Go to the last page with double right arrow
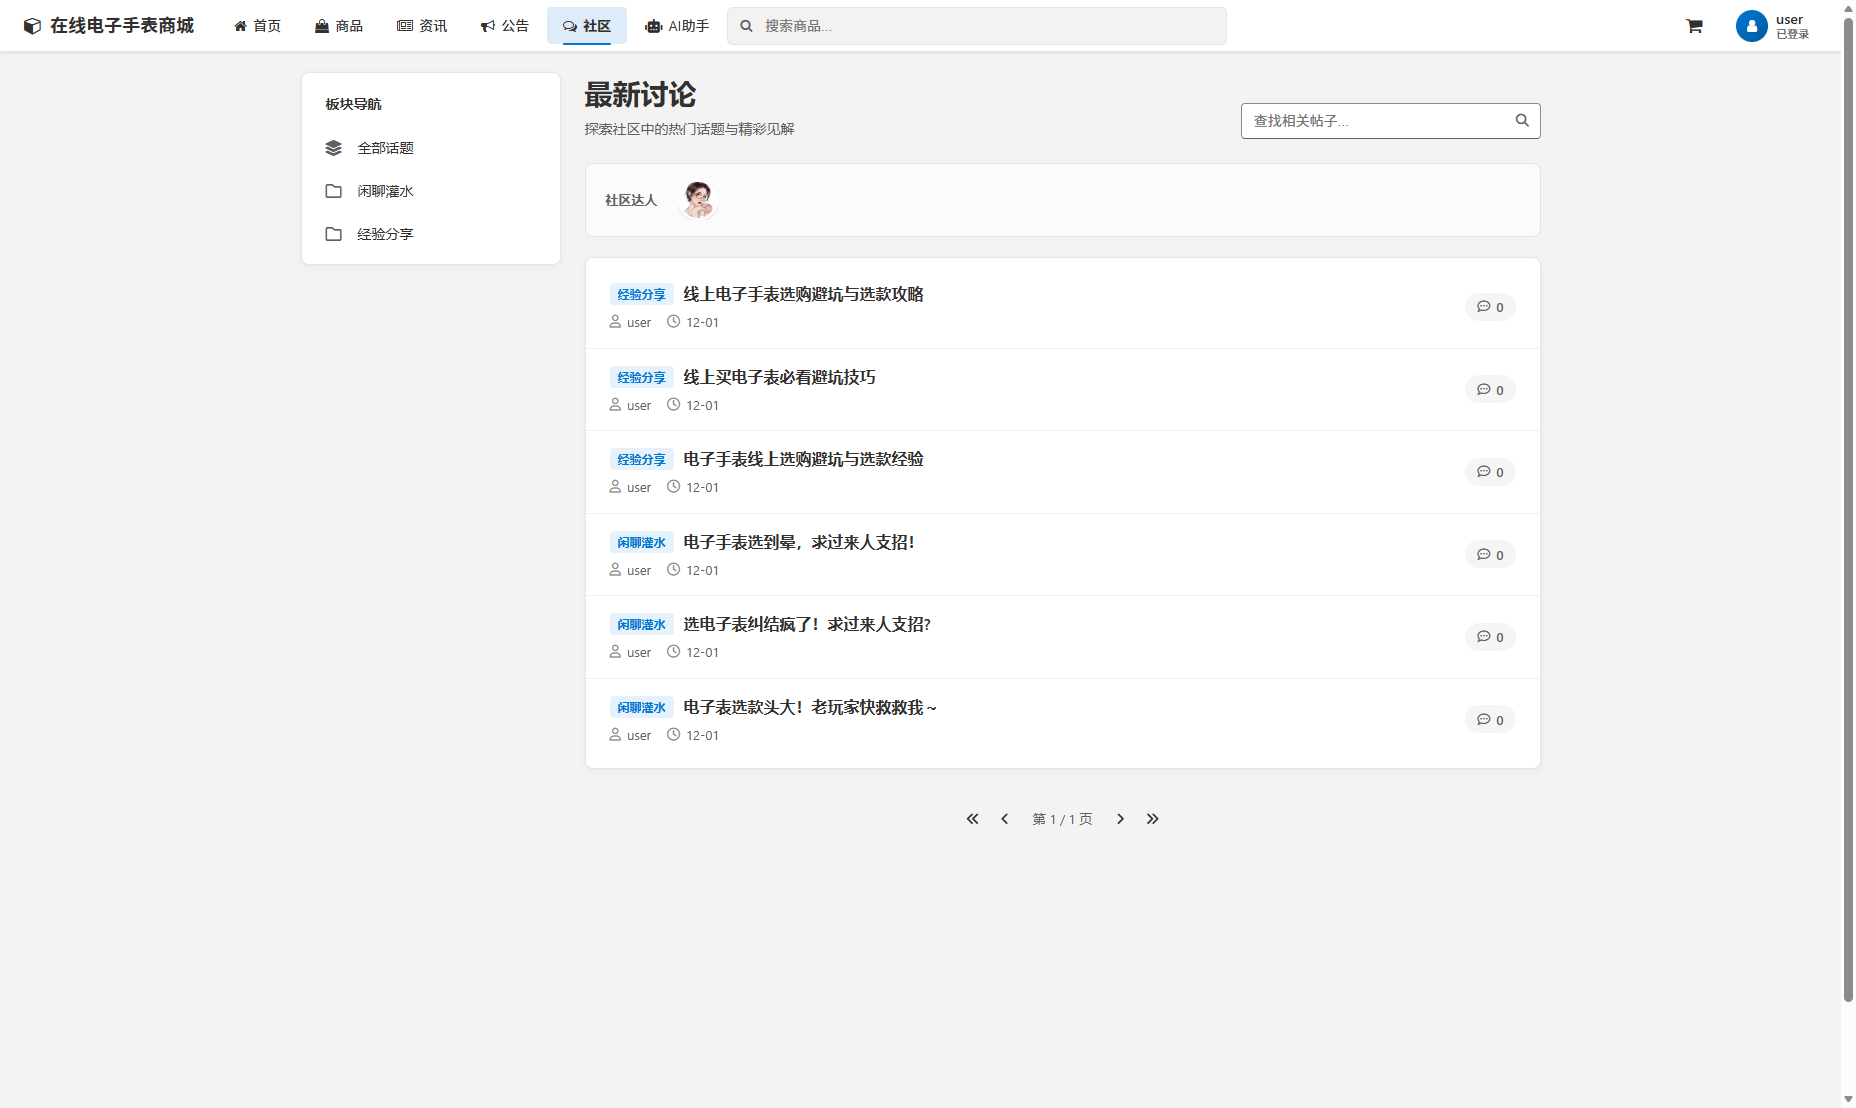The height and width of the screenshot is (1108, 1856). (x=1152, y=818)
